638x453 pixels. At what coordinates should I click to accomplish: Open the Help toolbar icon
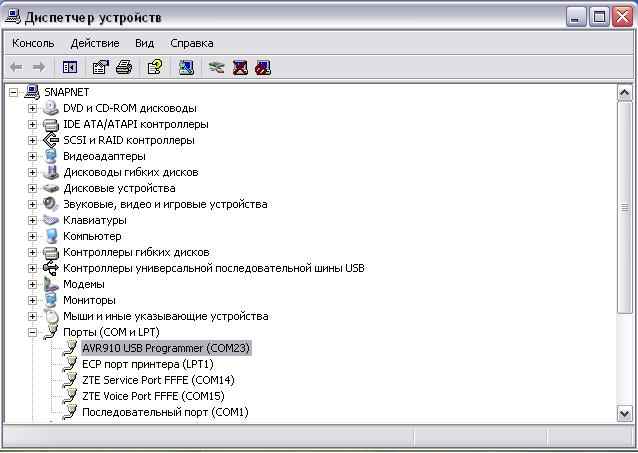(155, 67)
